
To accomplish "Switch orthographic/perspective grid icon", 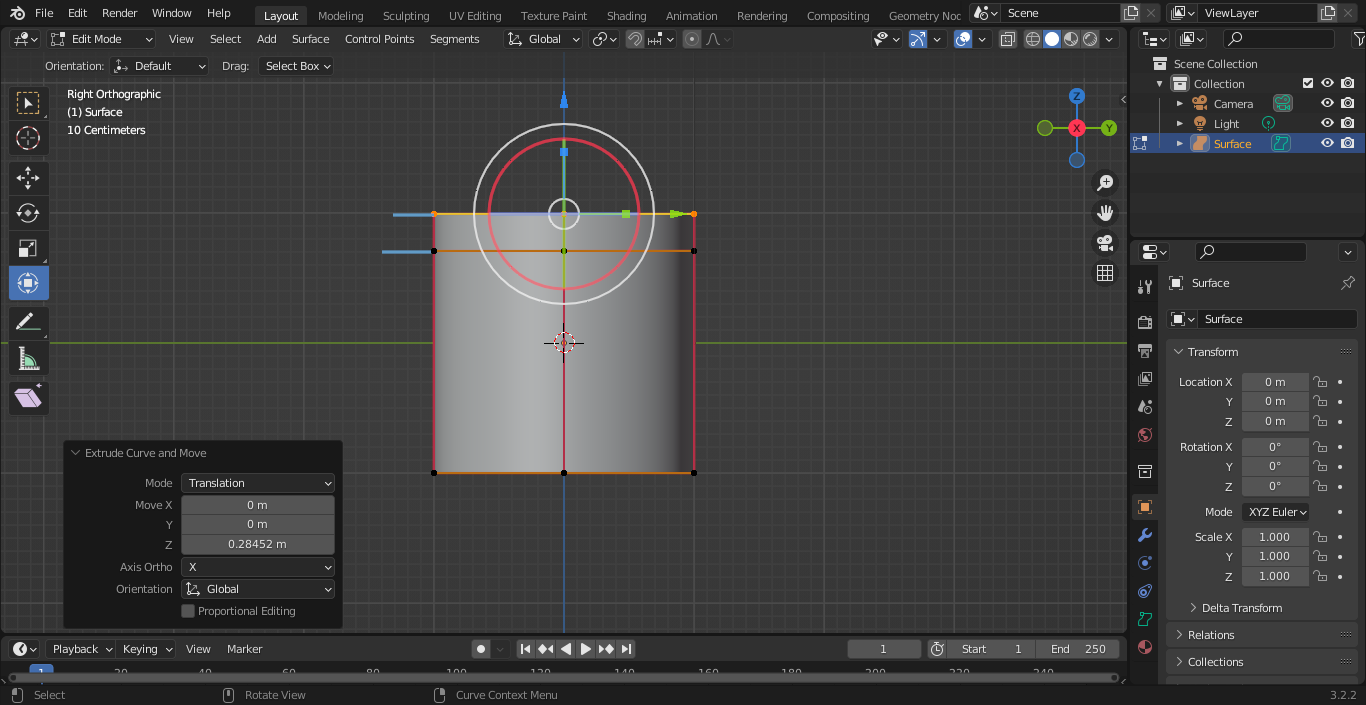I will click(x=1105, y=273).
